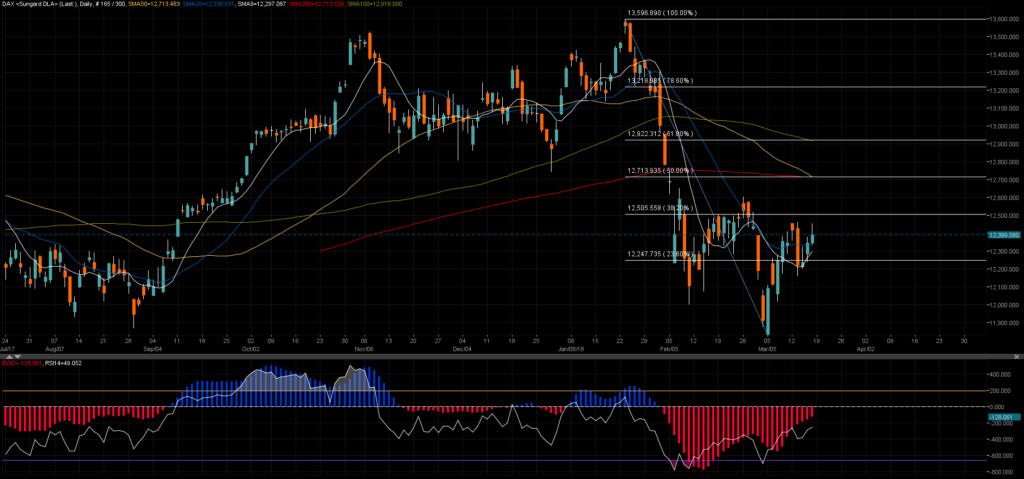This screenshot has width=1024, height=479.
Task: Select the 13,218.985 (78.60%) Fibonacci label
Action: click(x=660, y=80)
